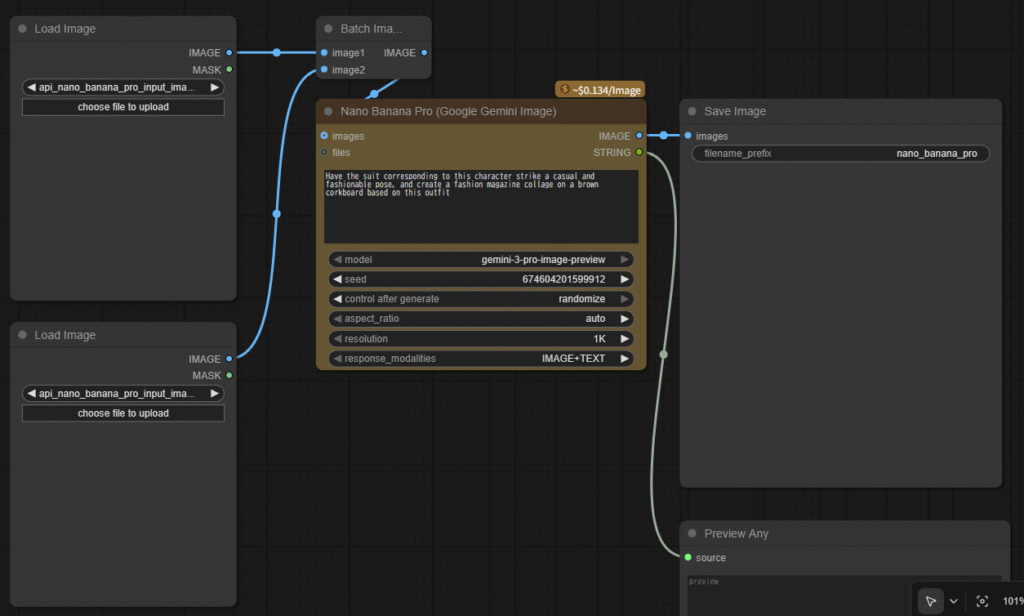
Task: Open the response_modalities dropdown
Action: tap(481, 358)
